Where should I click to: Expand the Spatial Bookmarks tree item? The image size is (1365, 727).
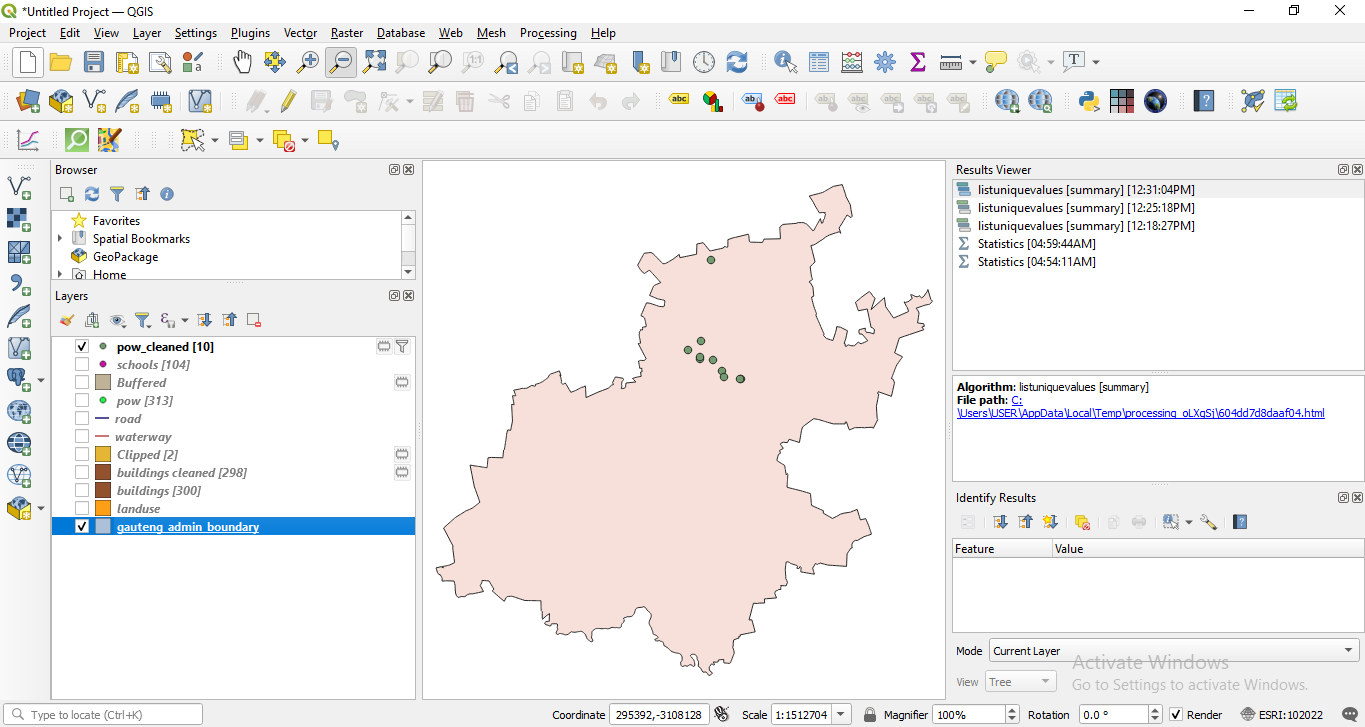point(60,239)
